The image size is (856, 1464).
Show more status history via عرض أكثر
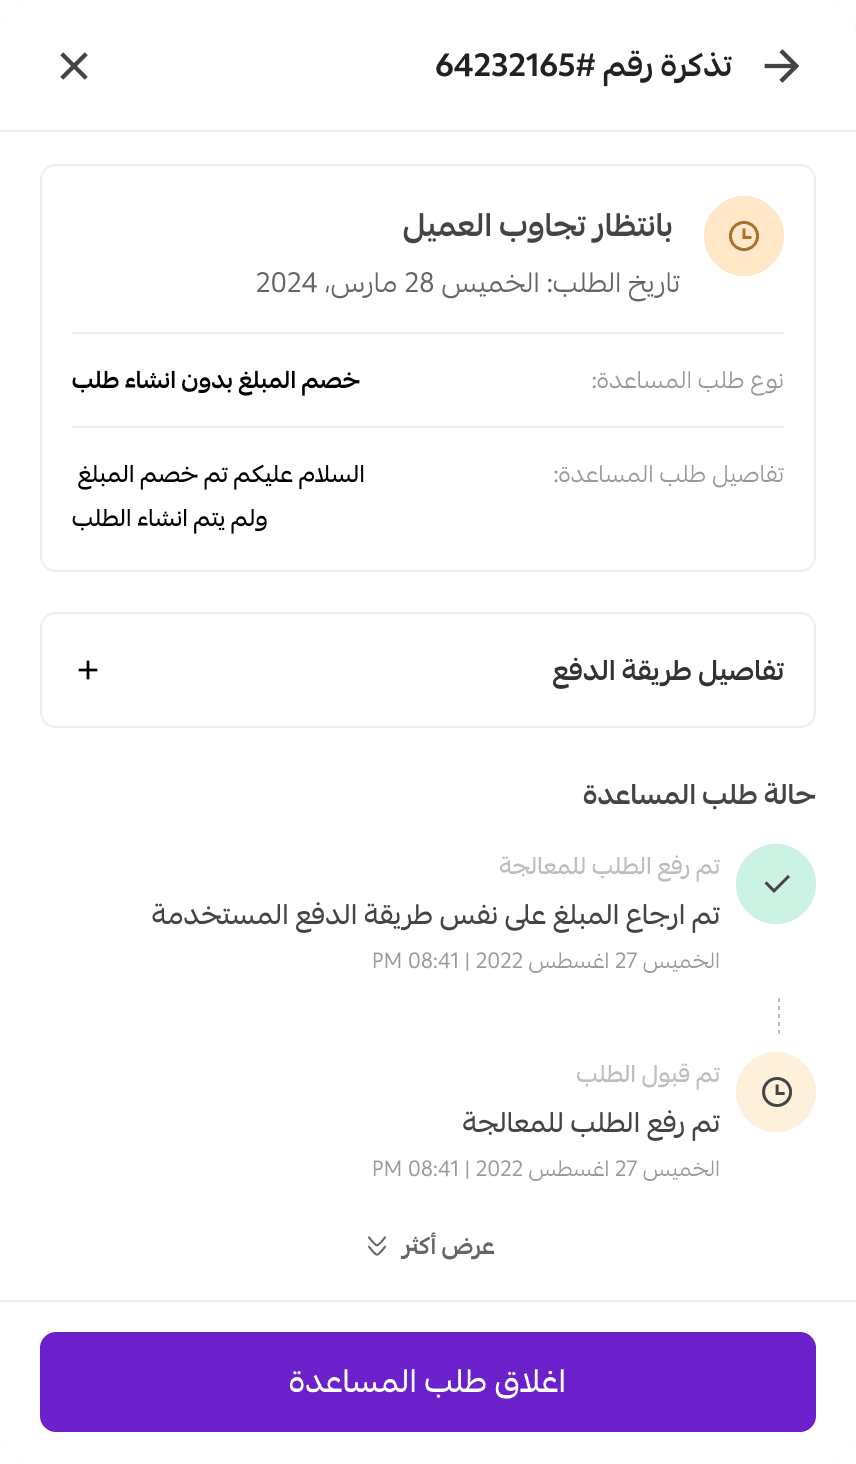click(448, 1246)
